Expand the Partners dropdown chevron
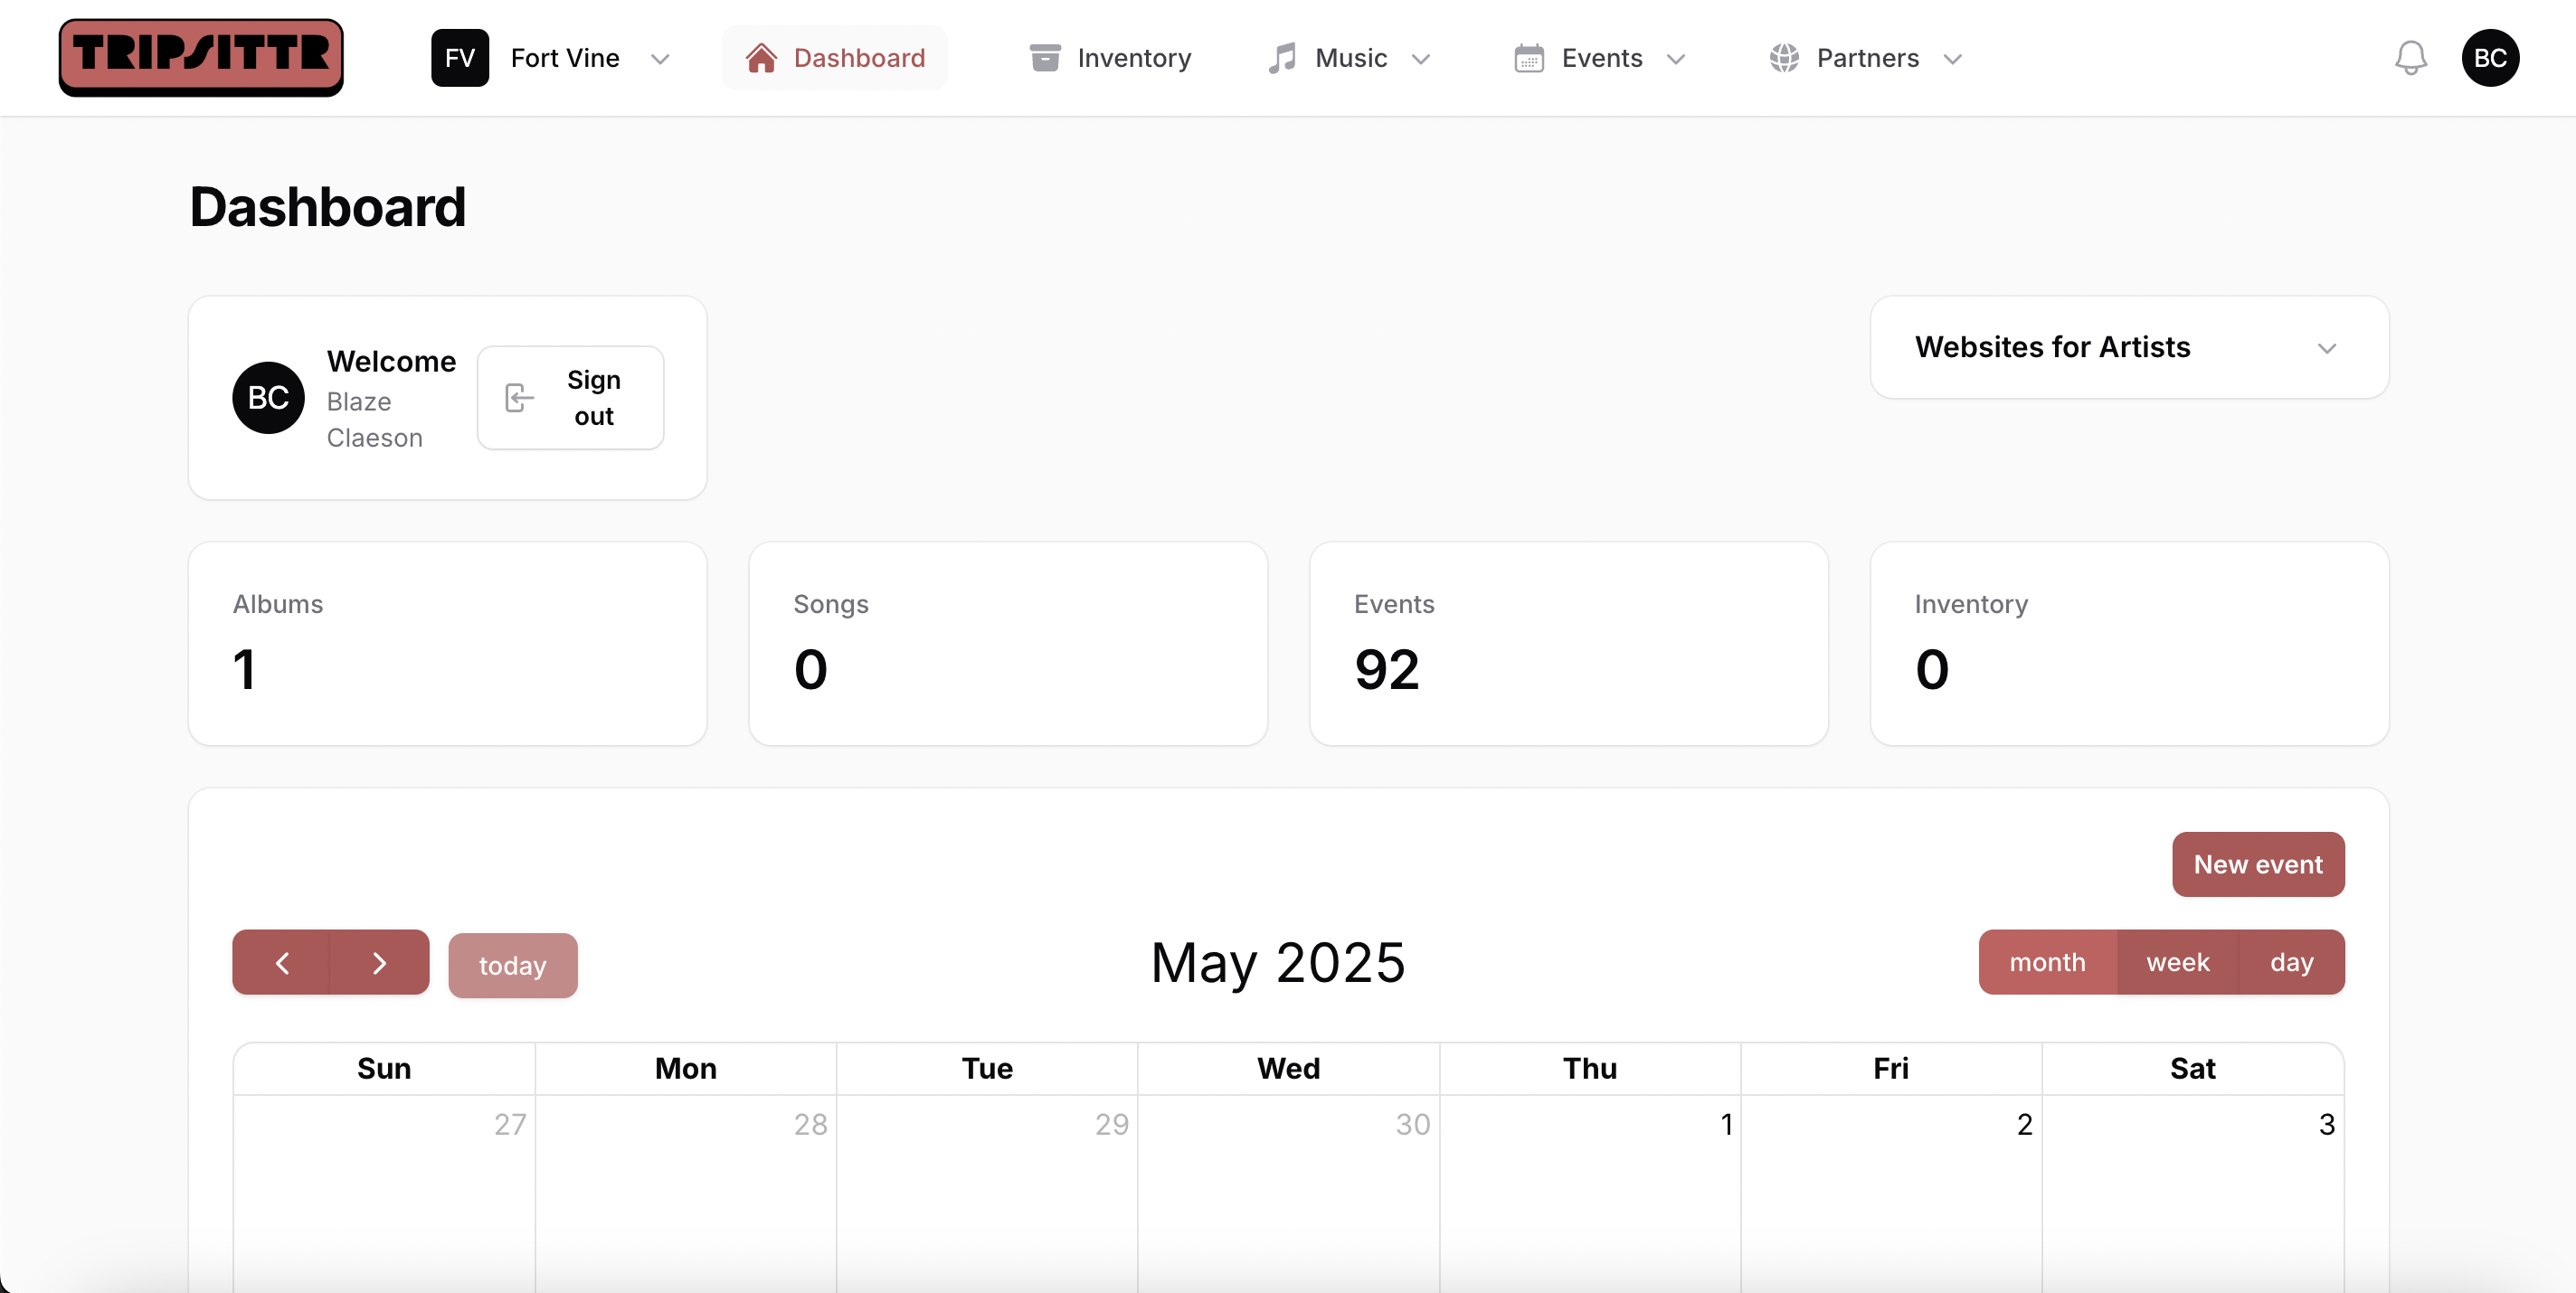 [x=1953, y=59]
